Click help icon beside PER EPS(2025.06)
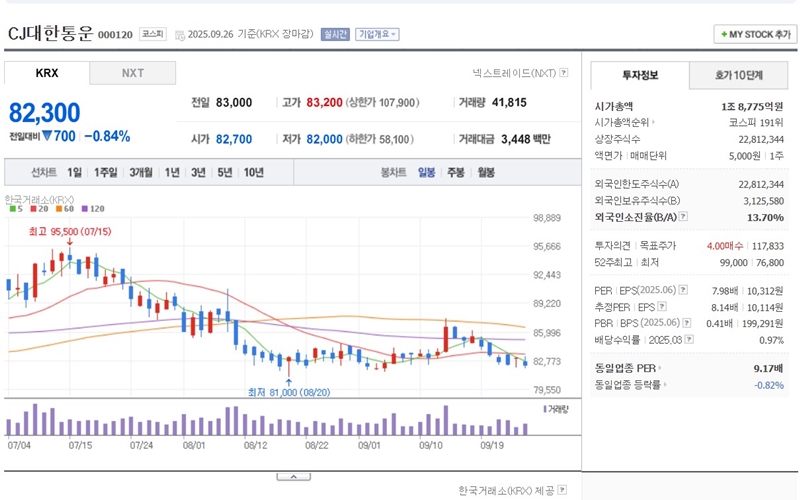 (683, 290)
